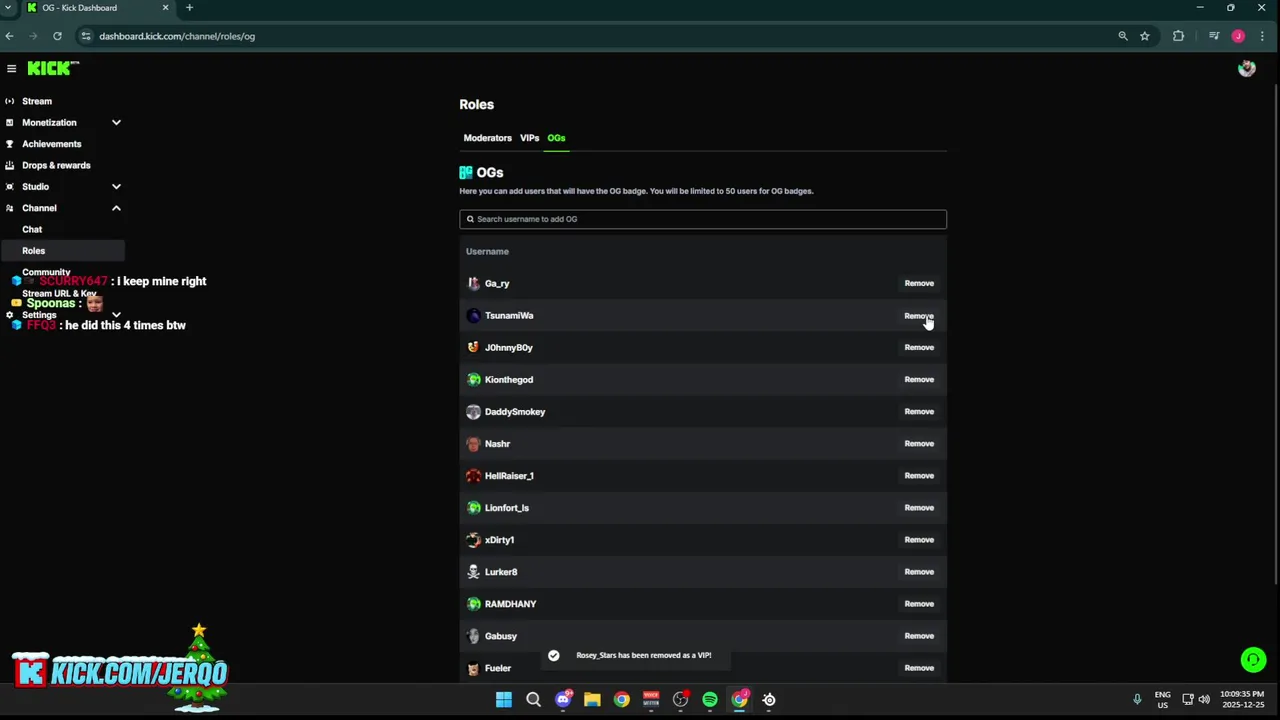1280x720 pixels.
Task: Open Roles in the sidebar
Action: coord(62,251)
